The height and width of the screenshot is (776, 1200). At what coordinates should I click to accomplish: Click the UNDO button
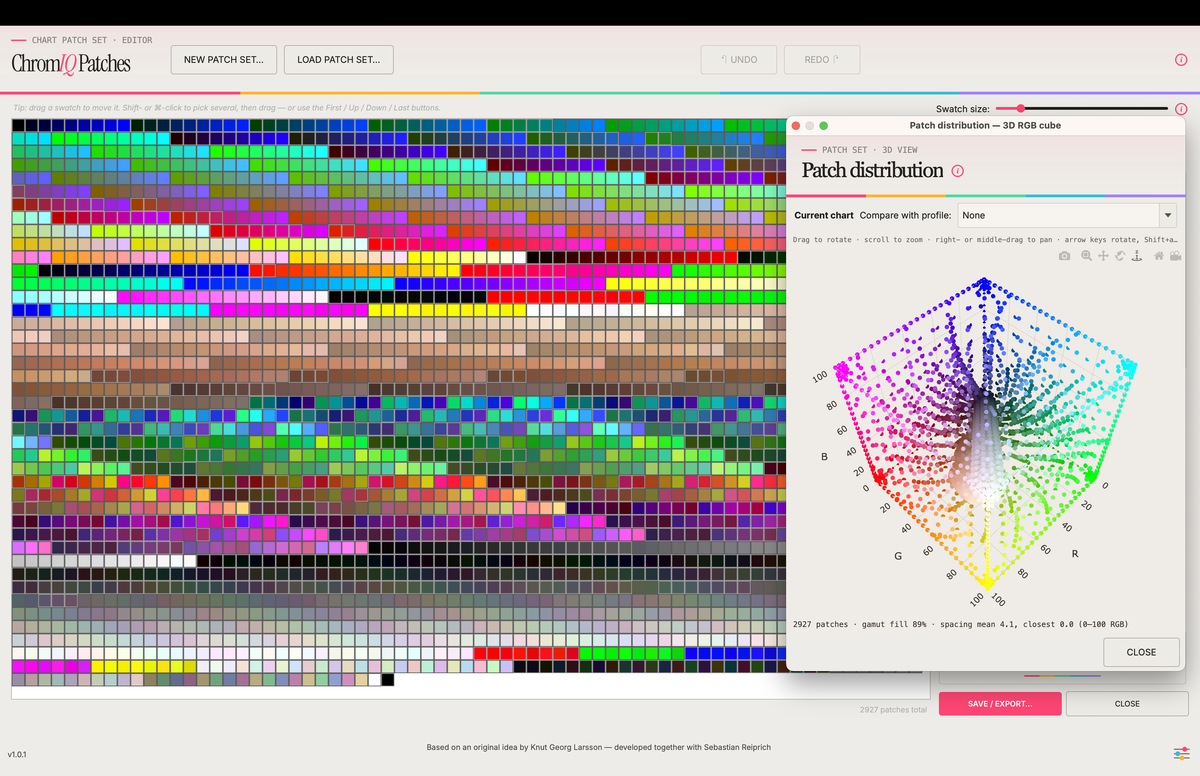[739, 59]
